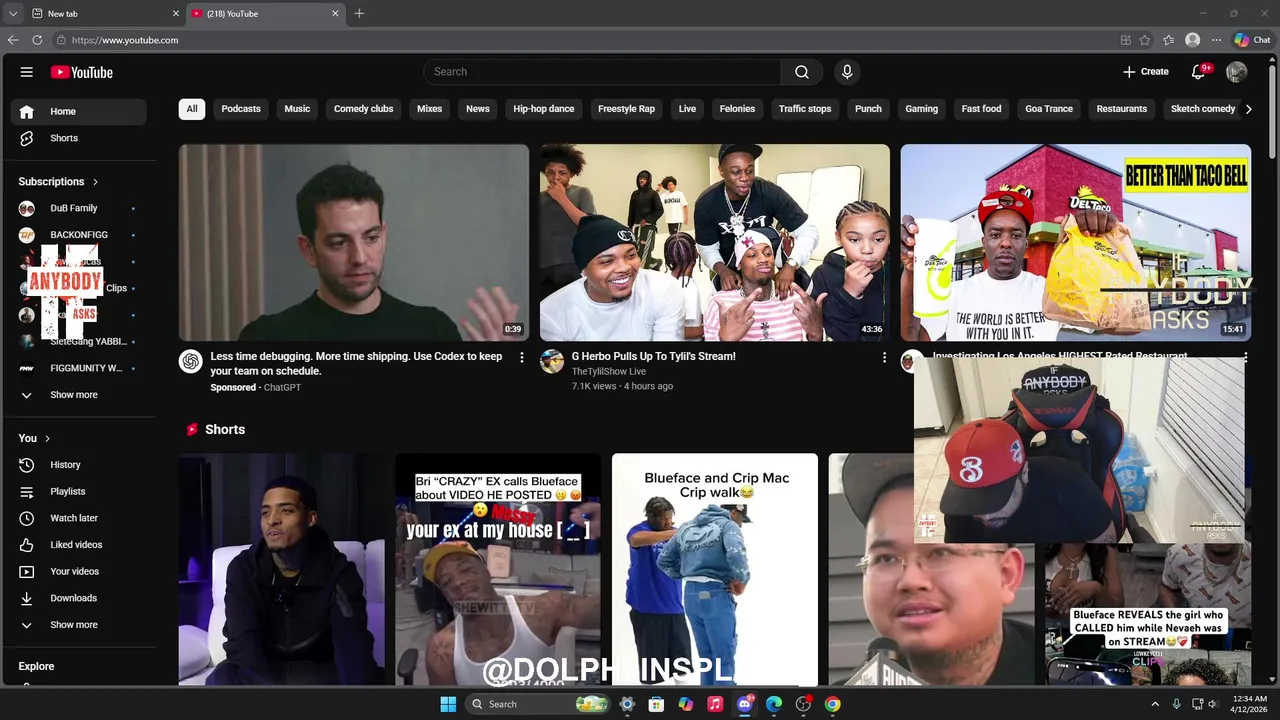Open Shorts in the sidebar

pyautogui.click(x=79, y=138)
